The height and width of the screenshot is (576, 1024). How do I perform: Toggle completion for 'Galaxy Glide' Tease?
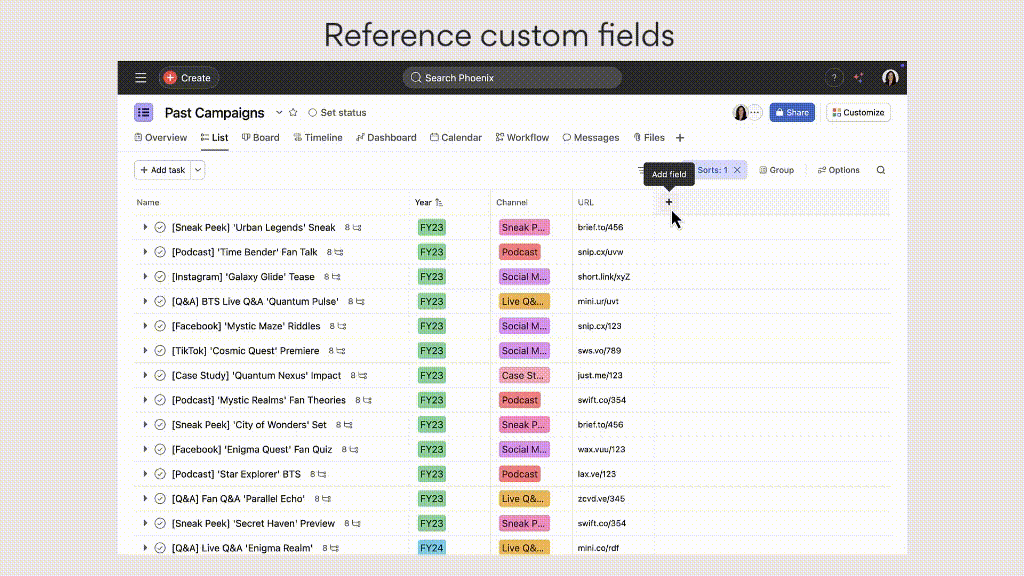coord(160,277)
